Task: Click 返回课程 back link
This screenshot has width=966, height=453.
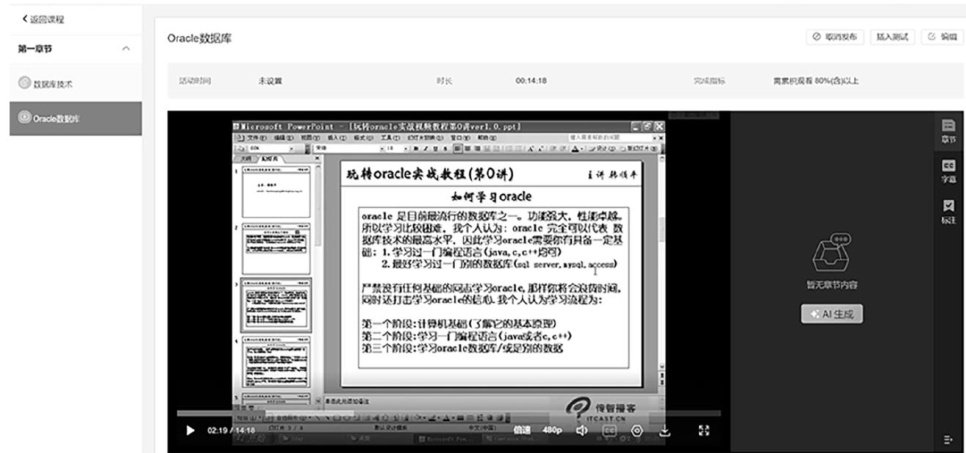Action: (41, 19)
